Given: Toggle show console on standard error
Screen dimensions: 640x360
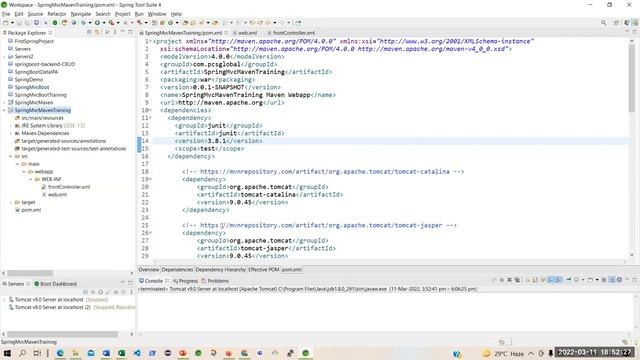Looking at the screenshot, I should 558,280.
